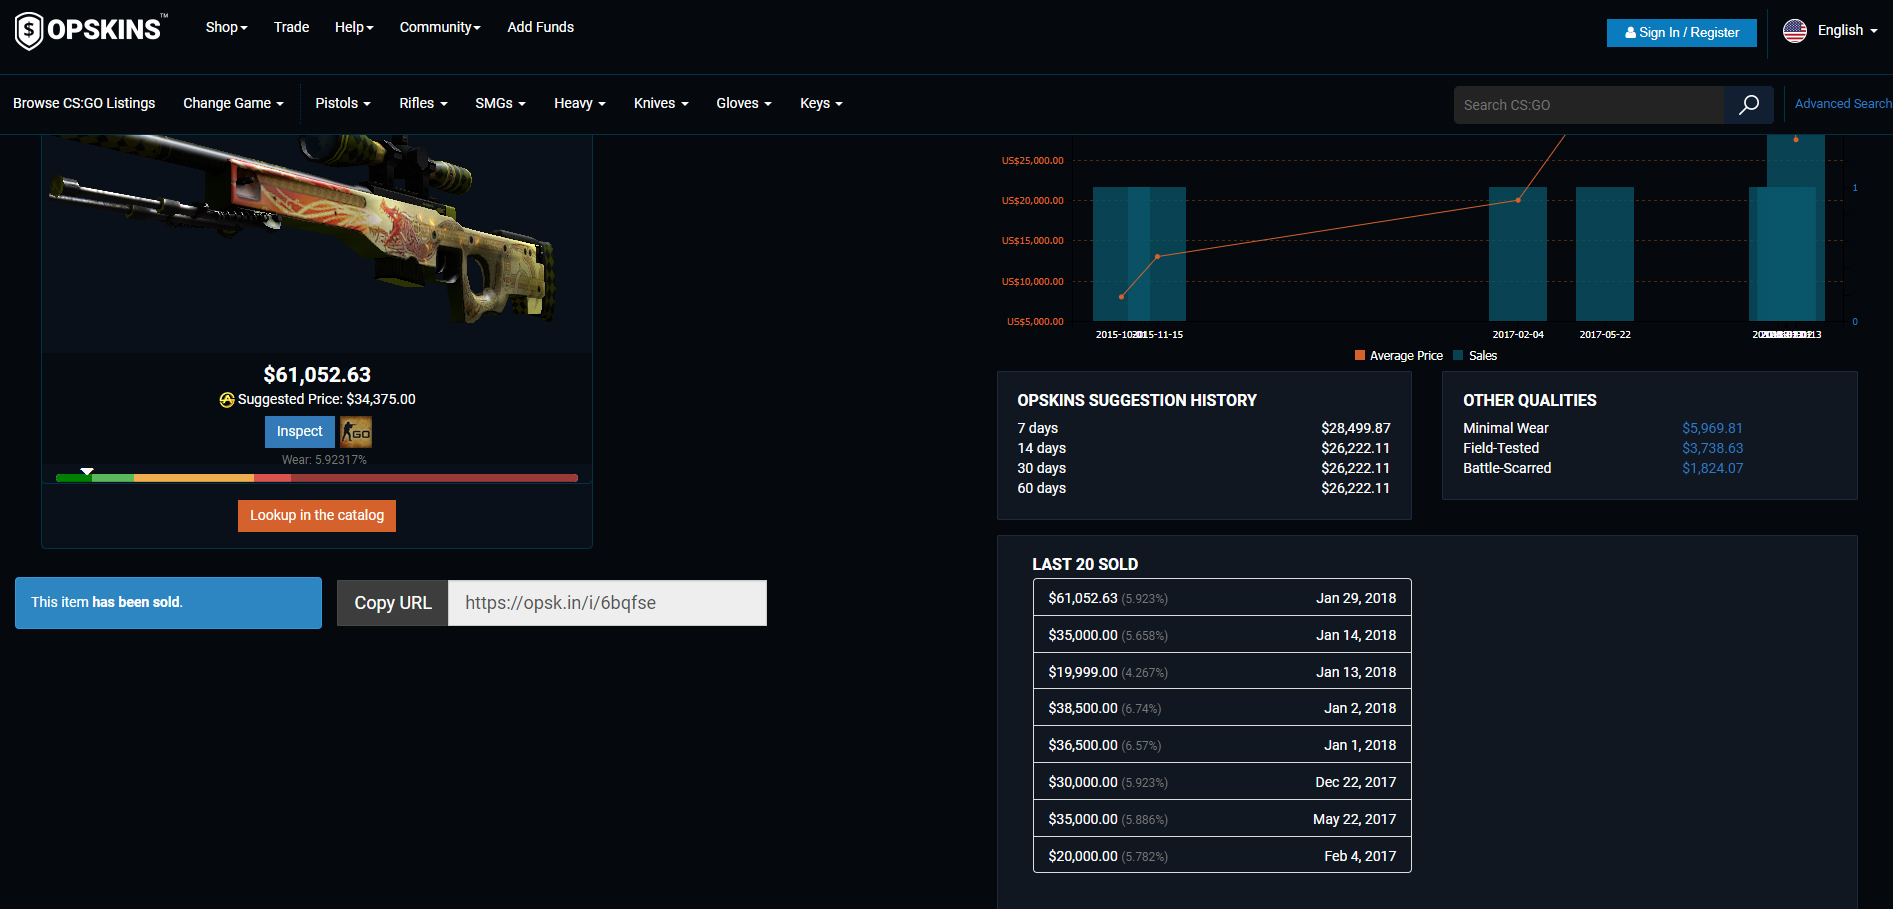Toggle Sales legend in chart

pos(1476,356)
